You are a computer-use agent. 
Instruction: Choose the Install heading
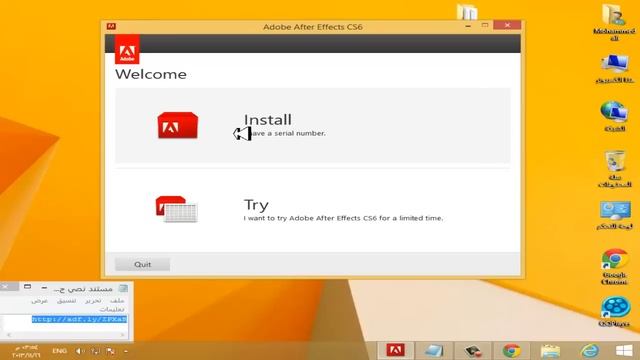point(268,120)
